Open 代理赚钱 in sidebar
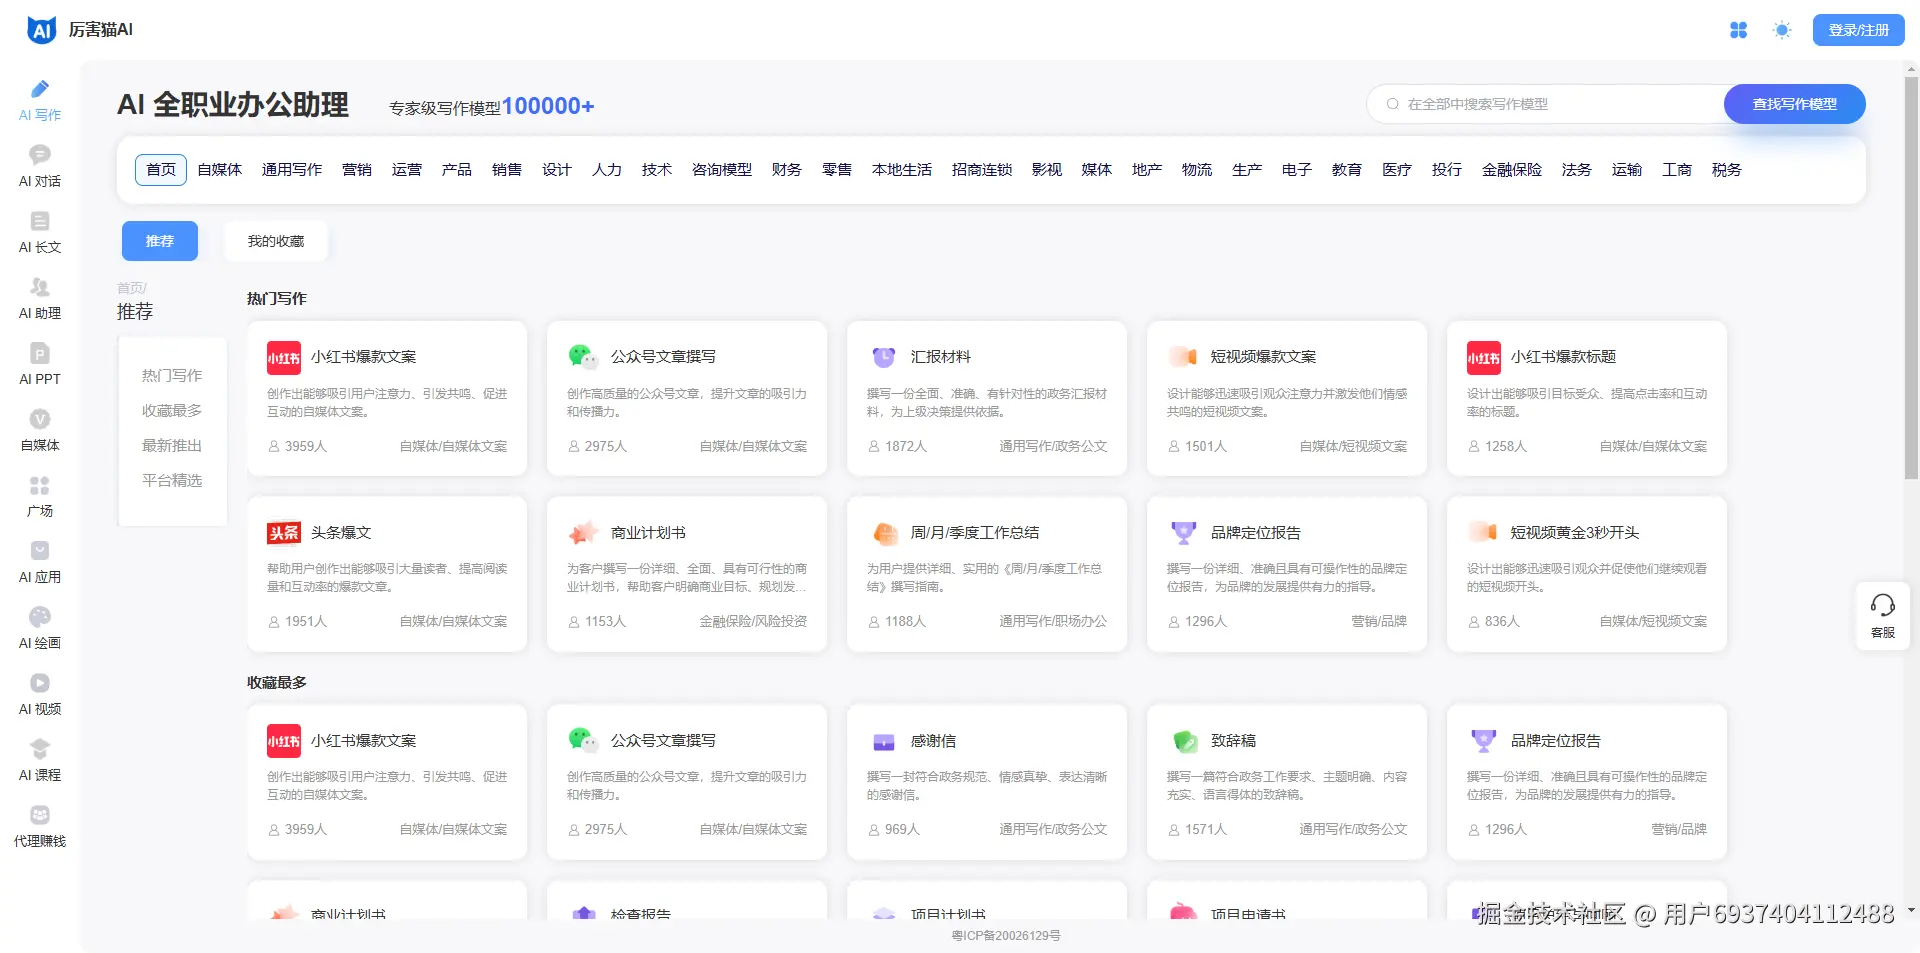 tap(40, 827)
